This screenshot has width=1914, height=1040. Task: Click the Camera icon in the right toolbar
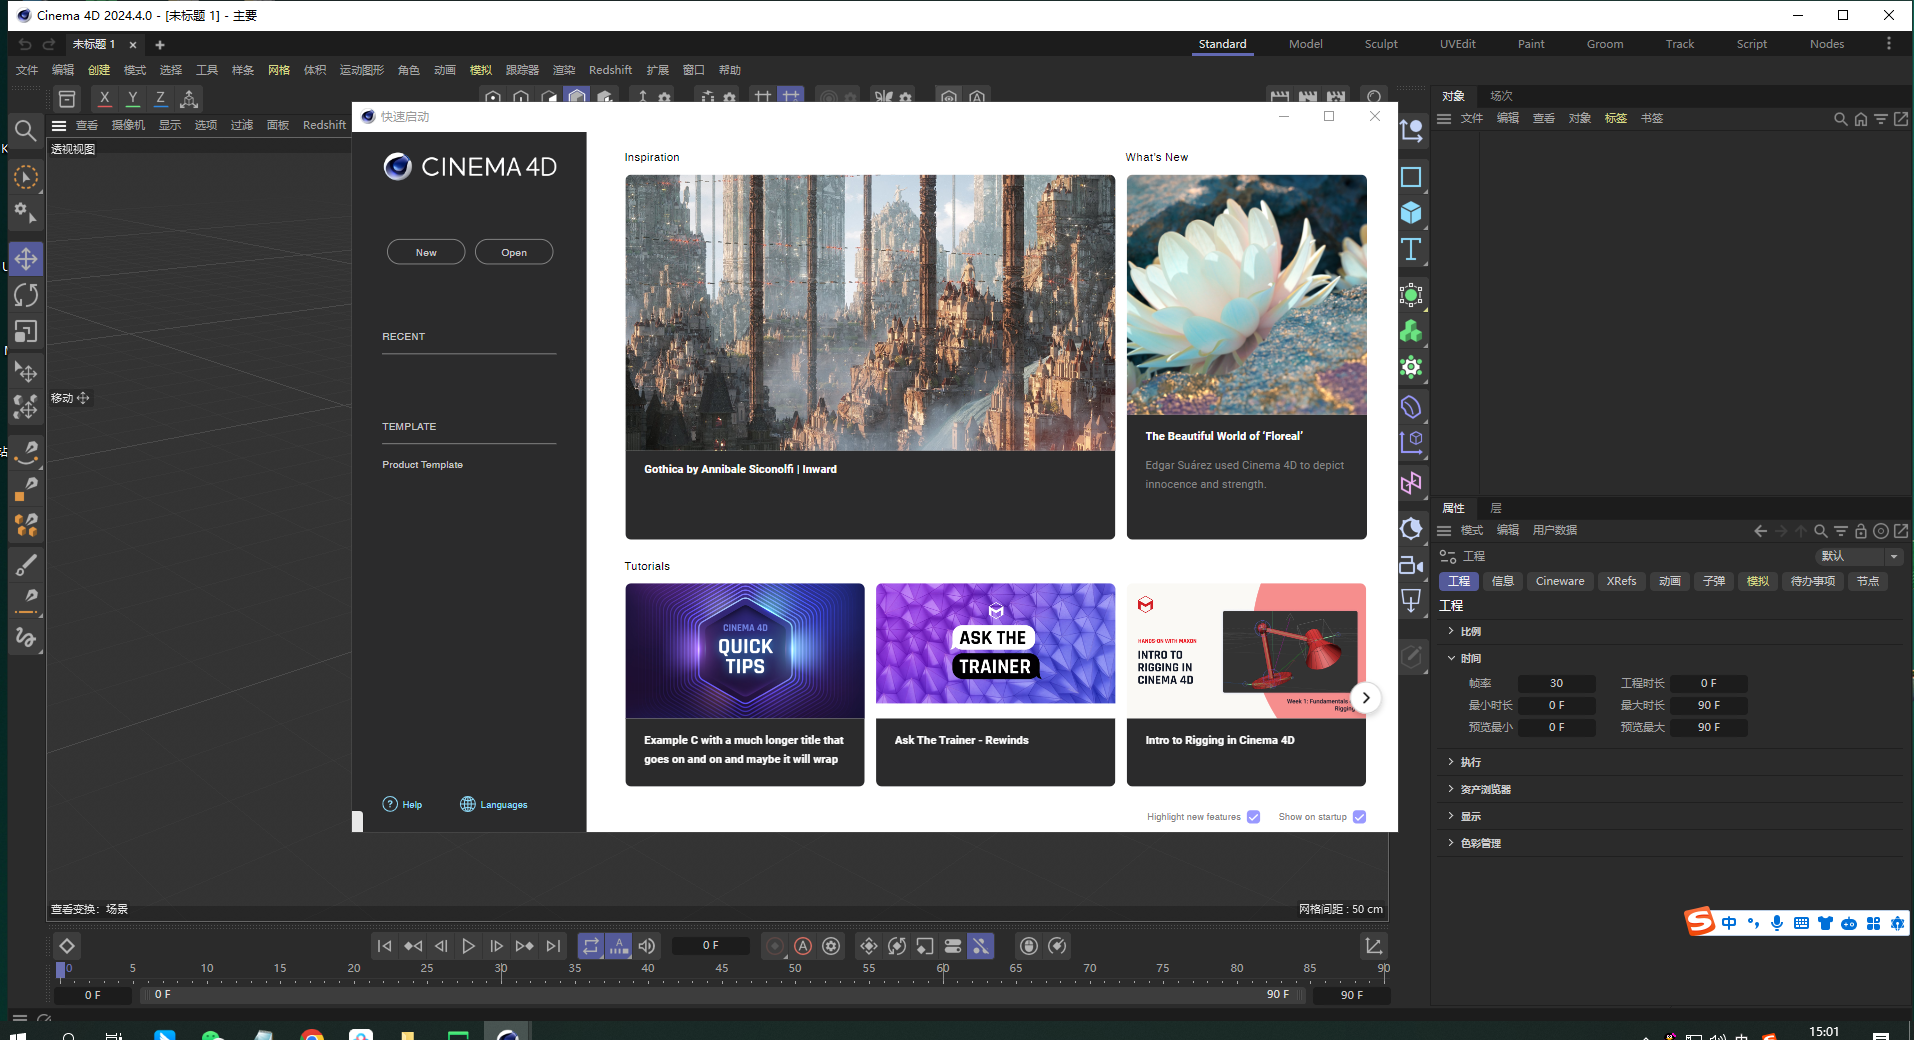(x=1411, y=565)
